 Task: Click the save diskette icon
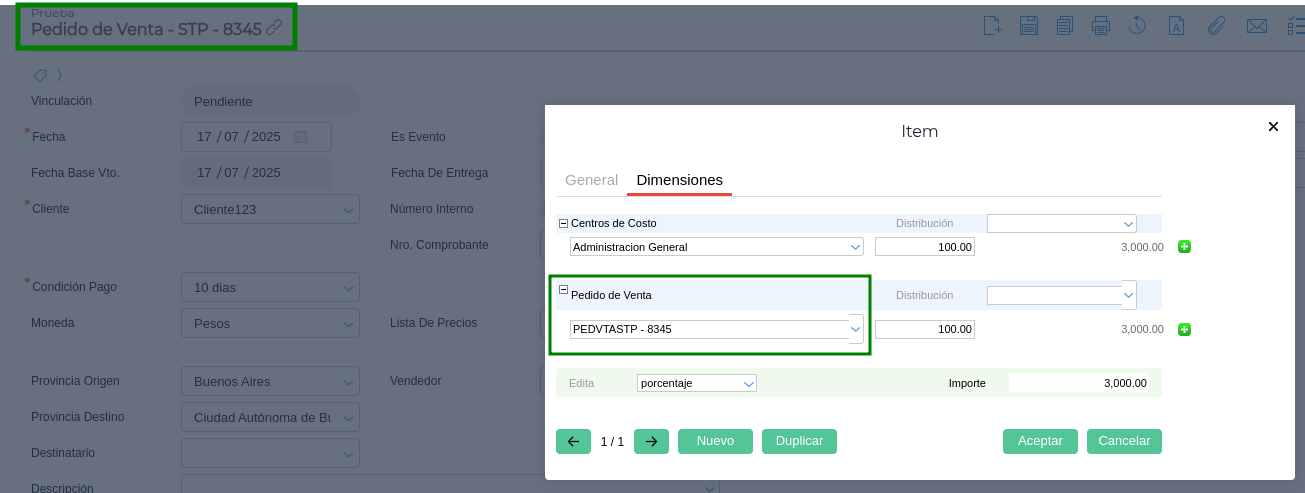(1028, 26)
